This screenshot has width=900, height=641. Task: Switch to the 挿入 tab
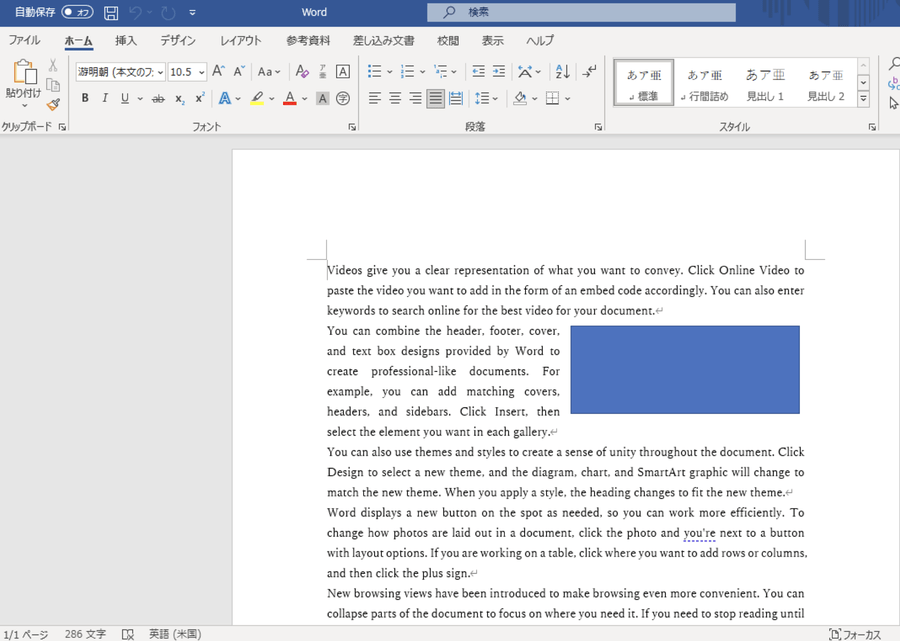pyautogui.click(x=126, y=40)
